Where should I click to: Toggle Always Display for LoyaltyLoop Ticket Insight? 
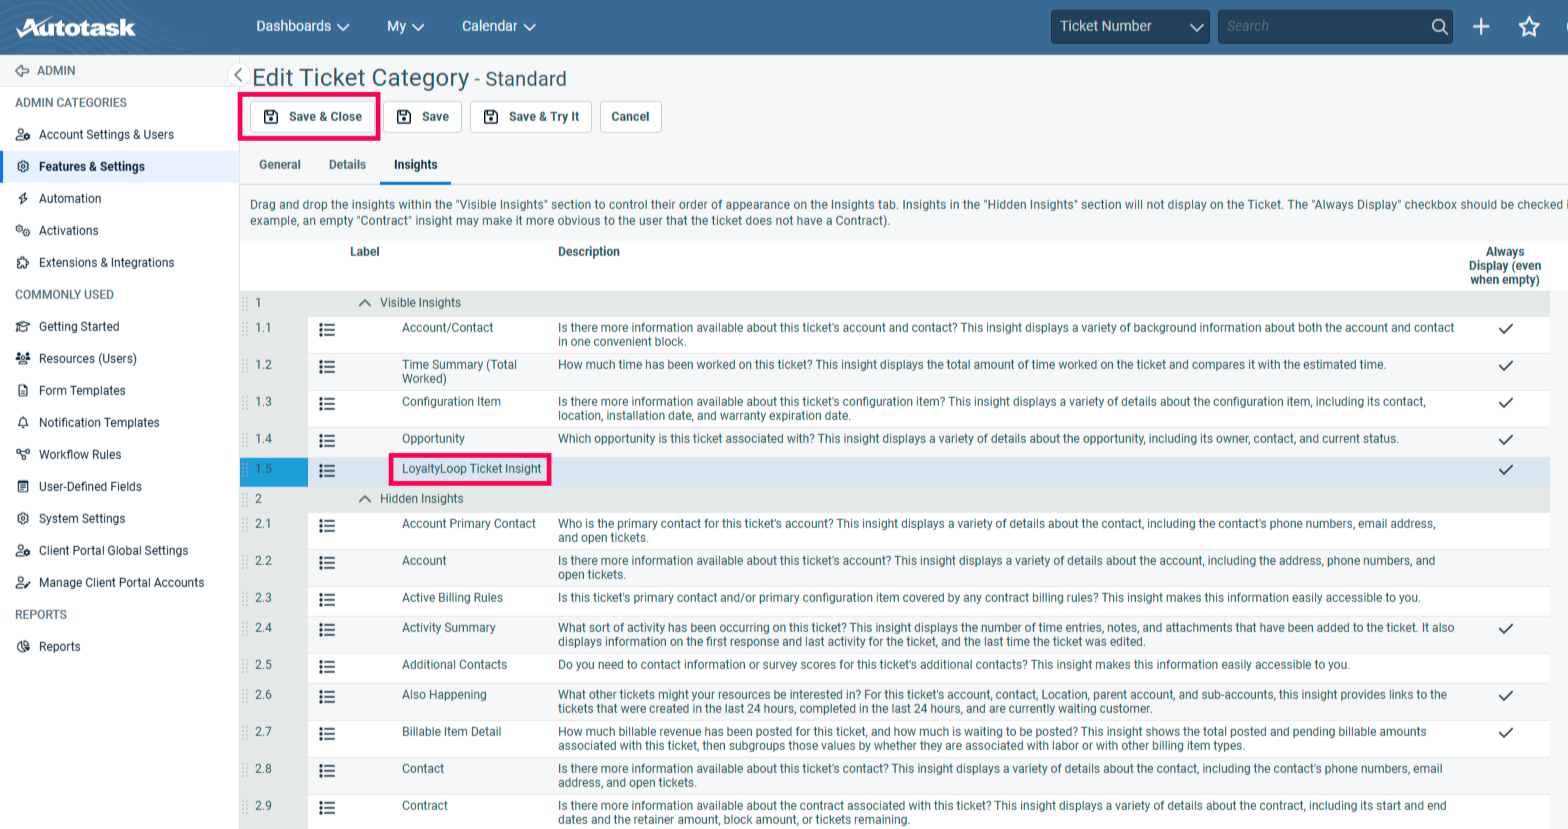pyautogui.click(x=1505, y=470)
